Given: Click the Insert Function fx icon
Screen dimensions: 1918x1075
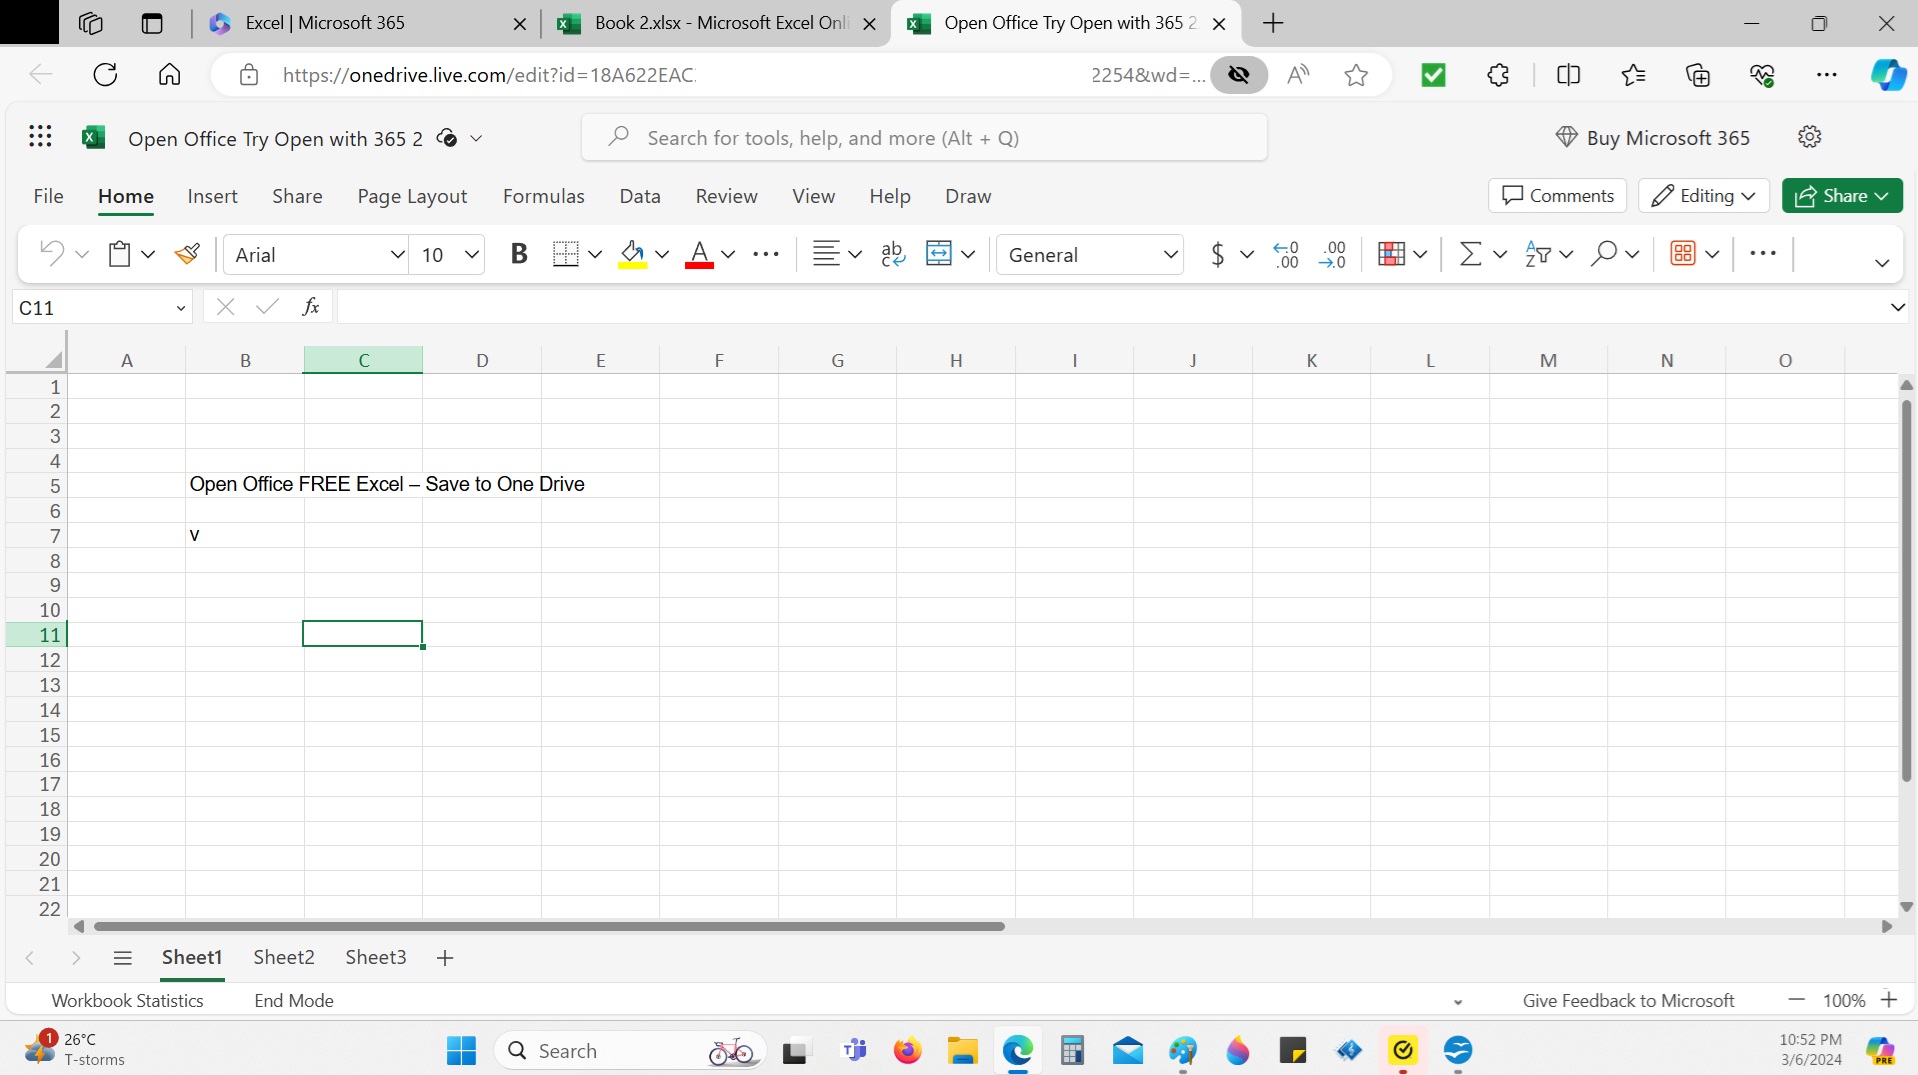Looking at the screenshot, I should pyautogui.click(x=311, y=307).
